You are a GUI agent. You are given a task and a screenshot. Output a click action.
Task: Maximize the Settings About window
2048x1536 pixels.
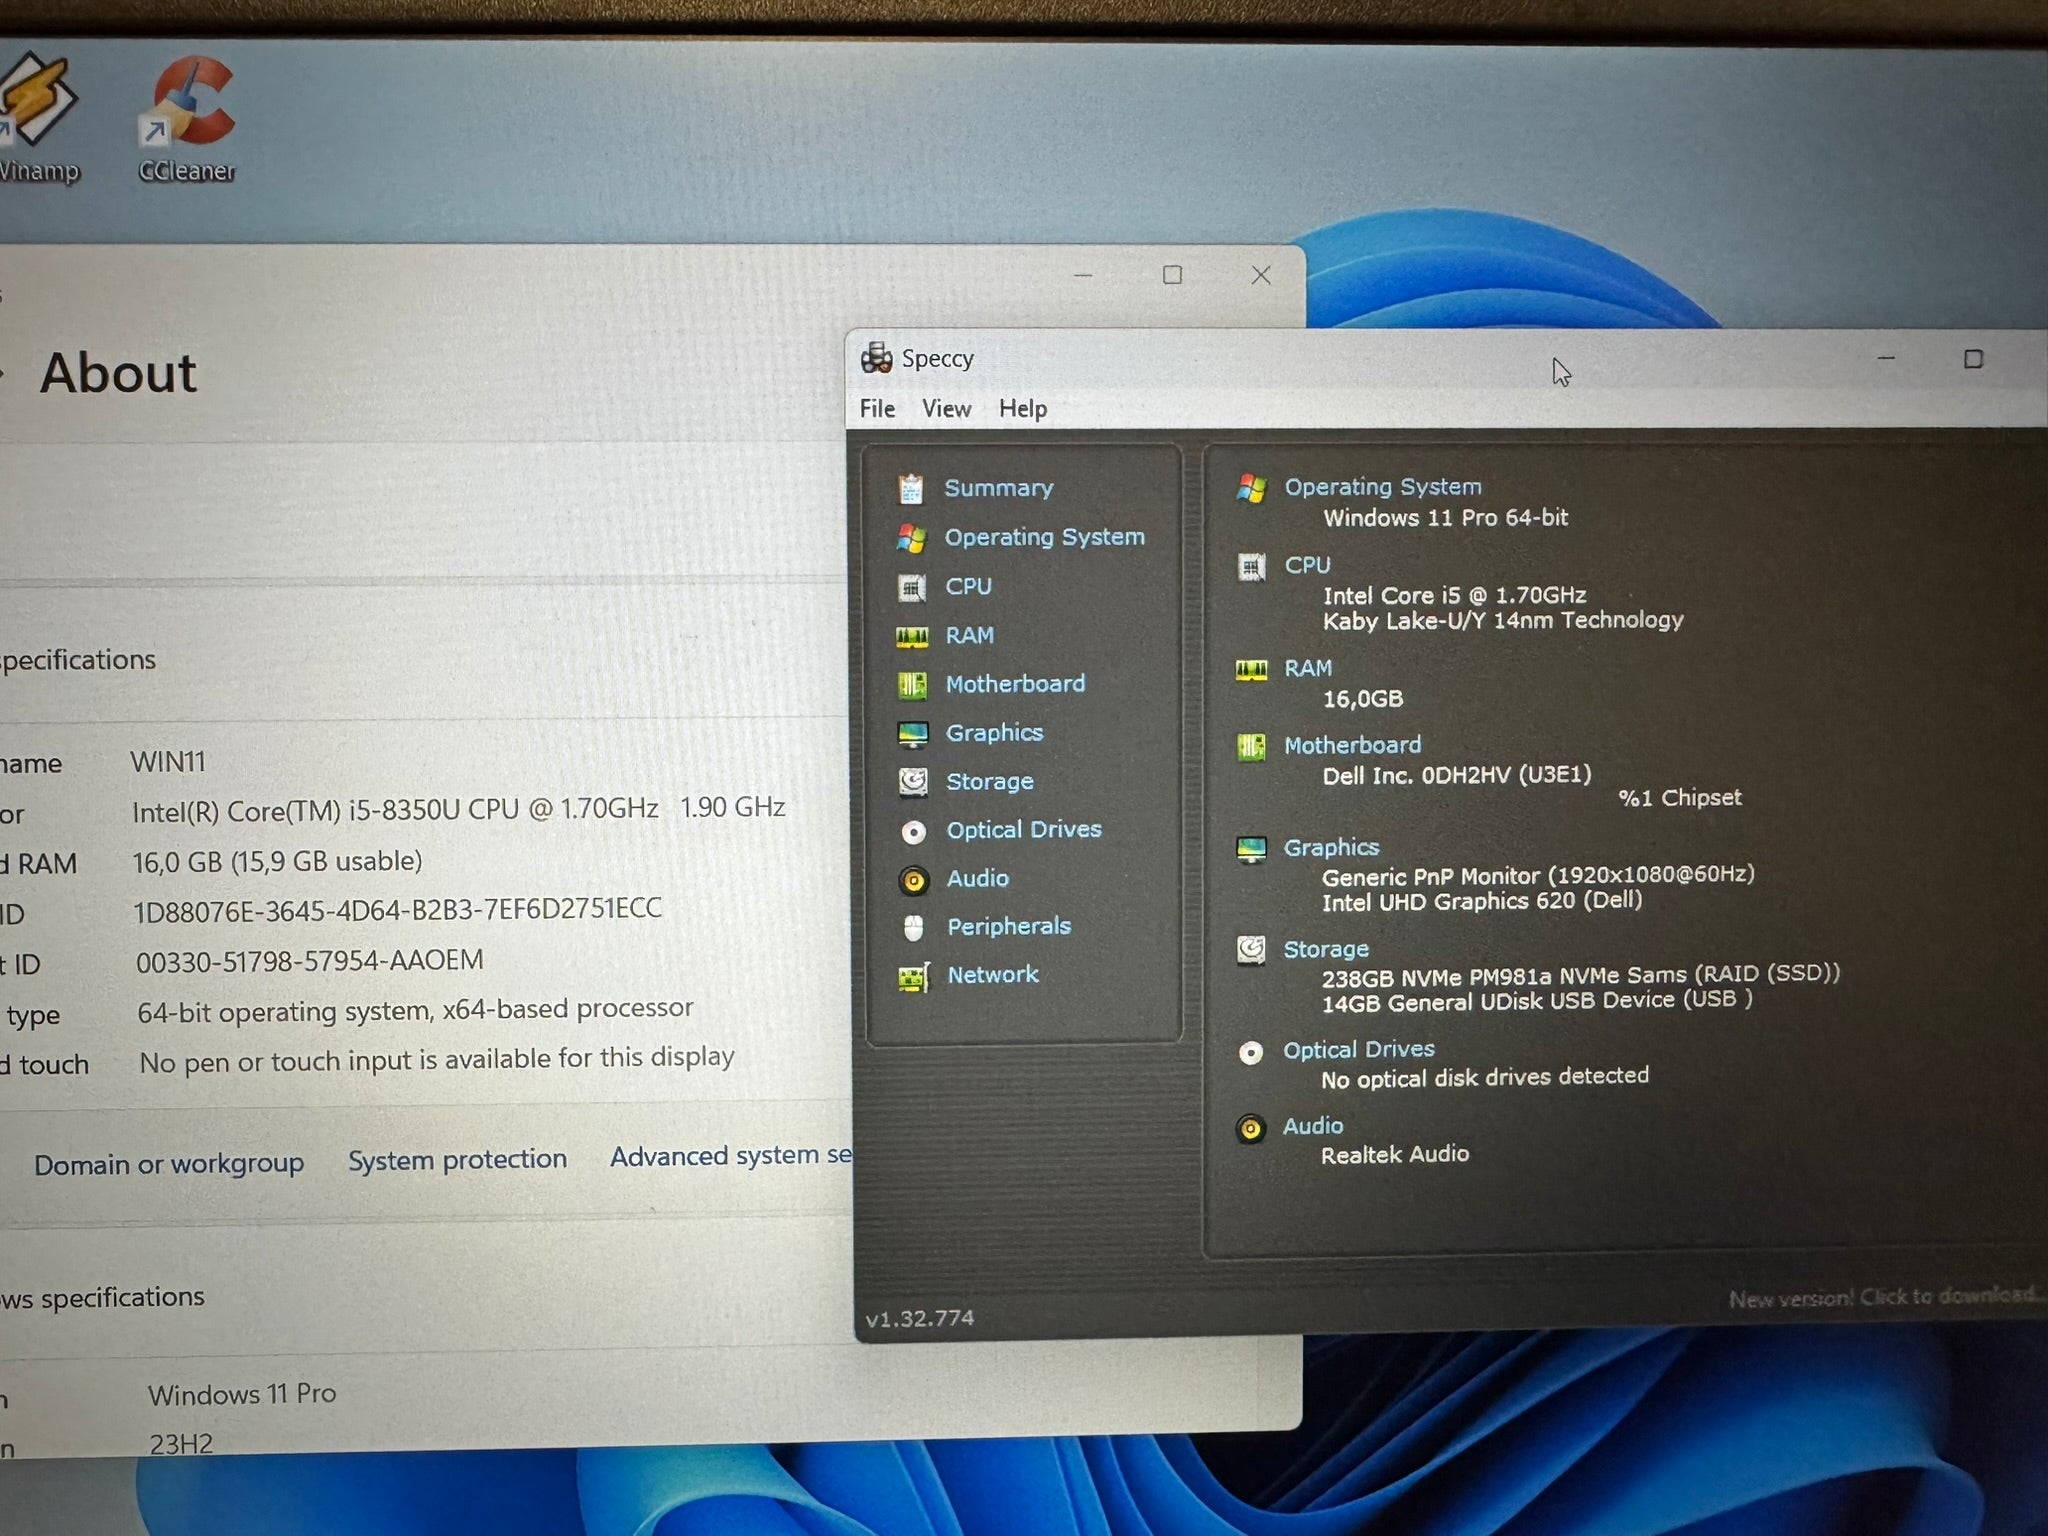click(x=1172, y=275)
